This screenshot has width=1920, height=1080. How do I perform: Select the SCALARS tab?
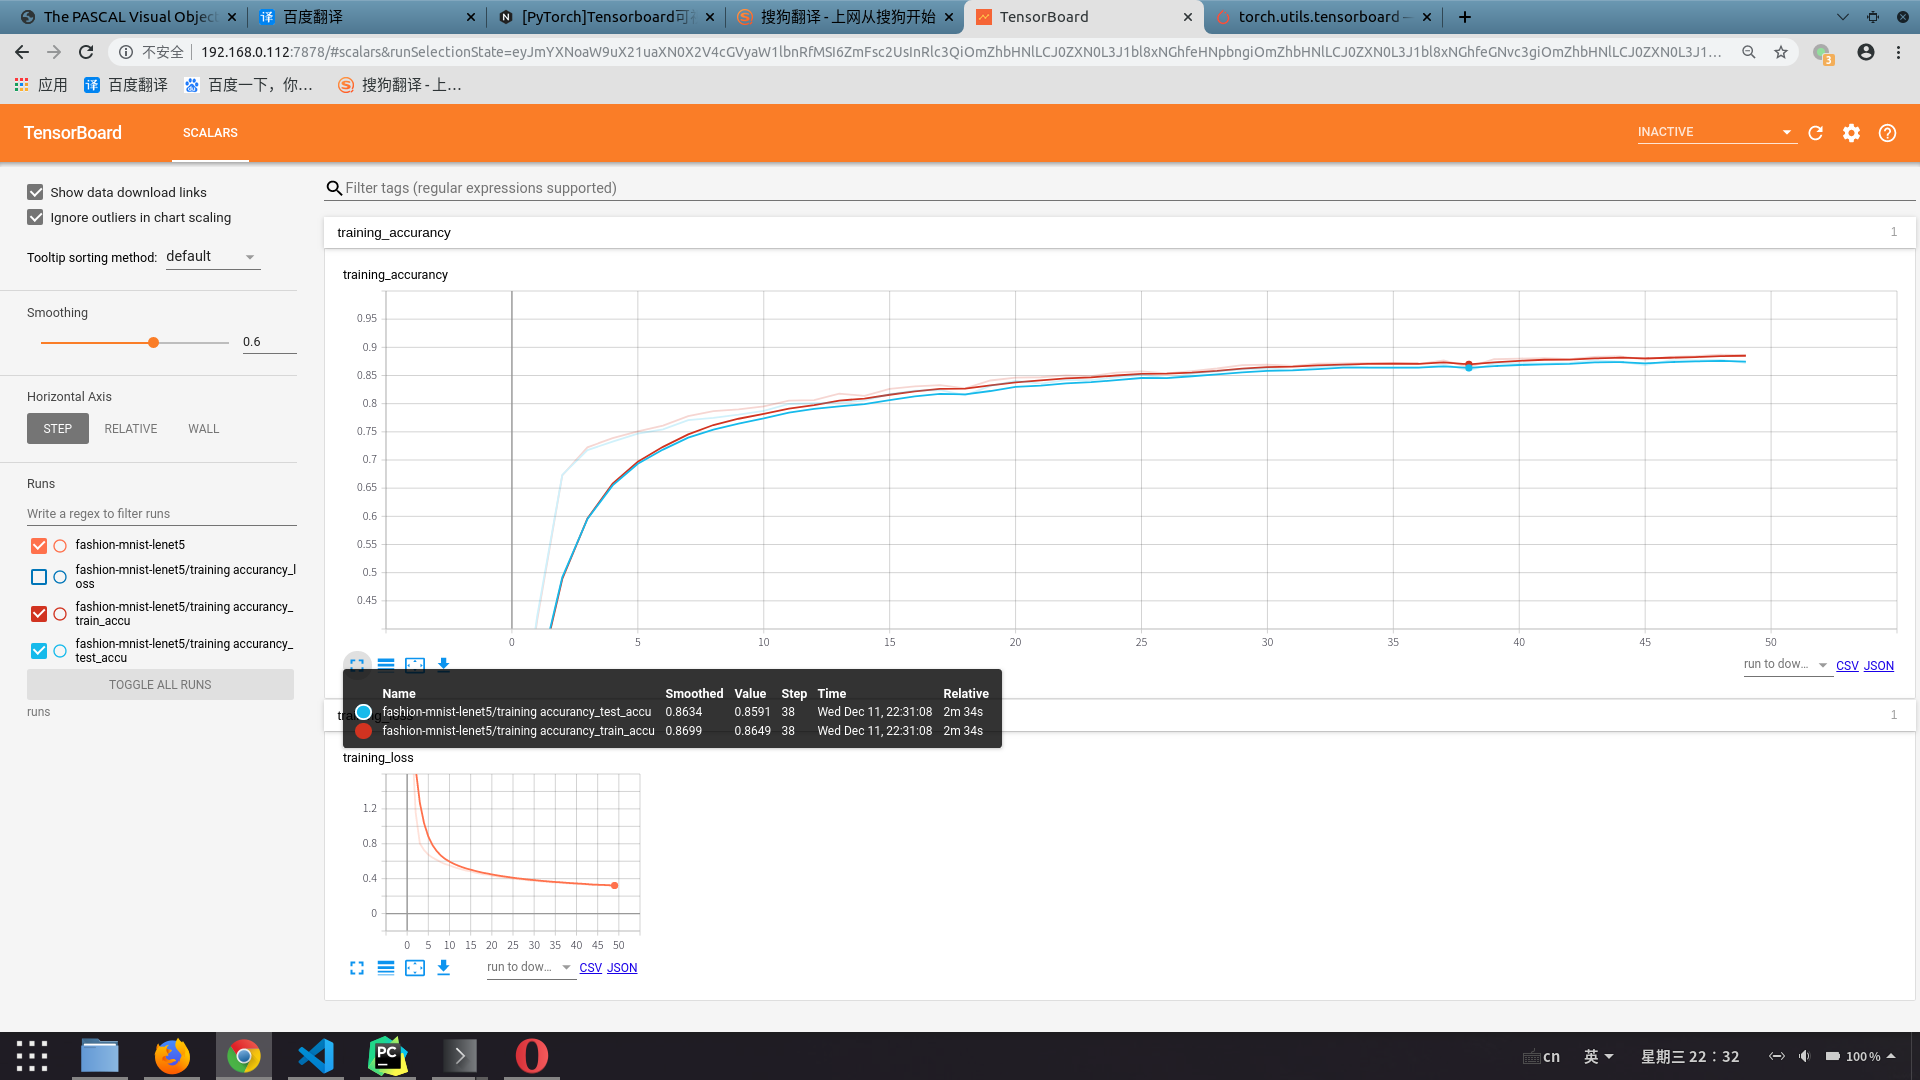click(210, 133)
